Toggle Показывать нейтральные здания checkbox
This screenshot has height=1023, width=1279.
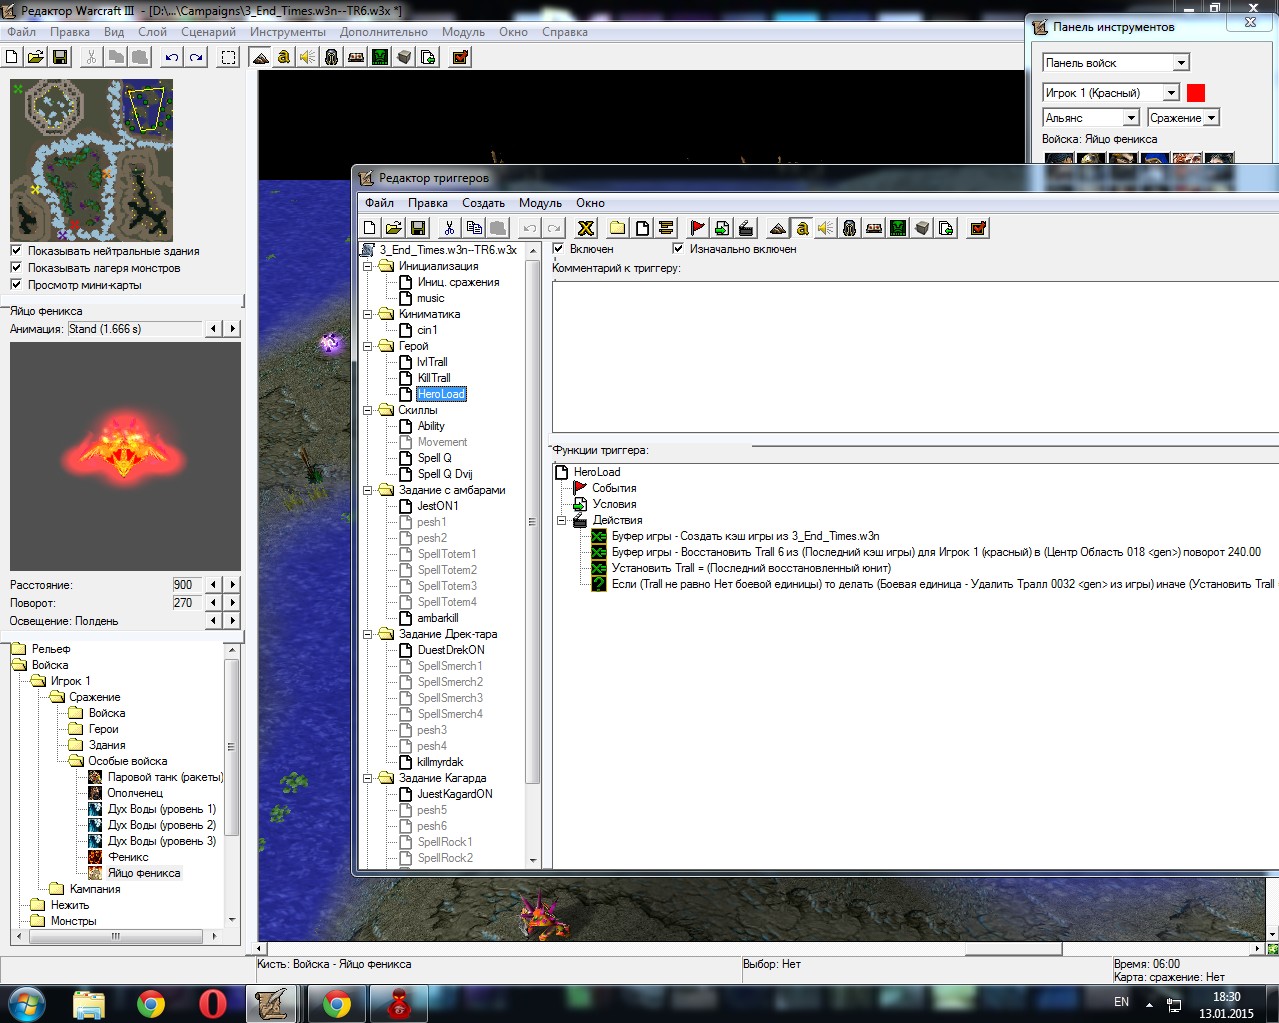pyautogui.click(x=16, y=251)
